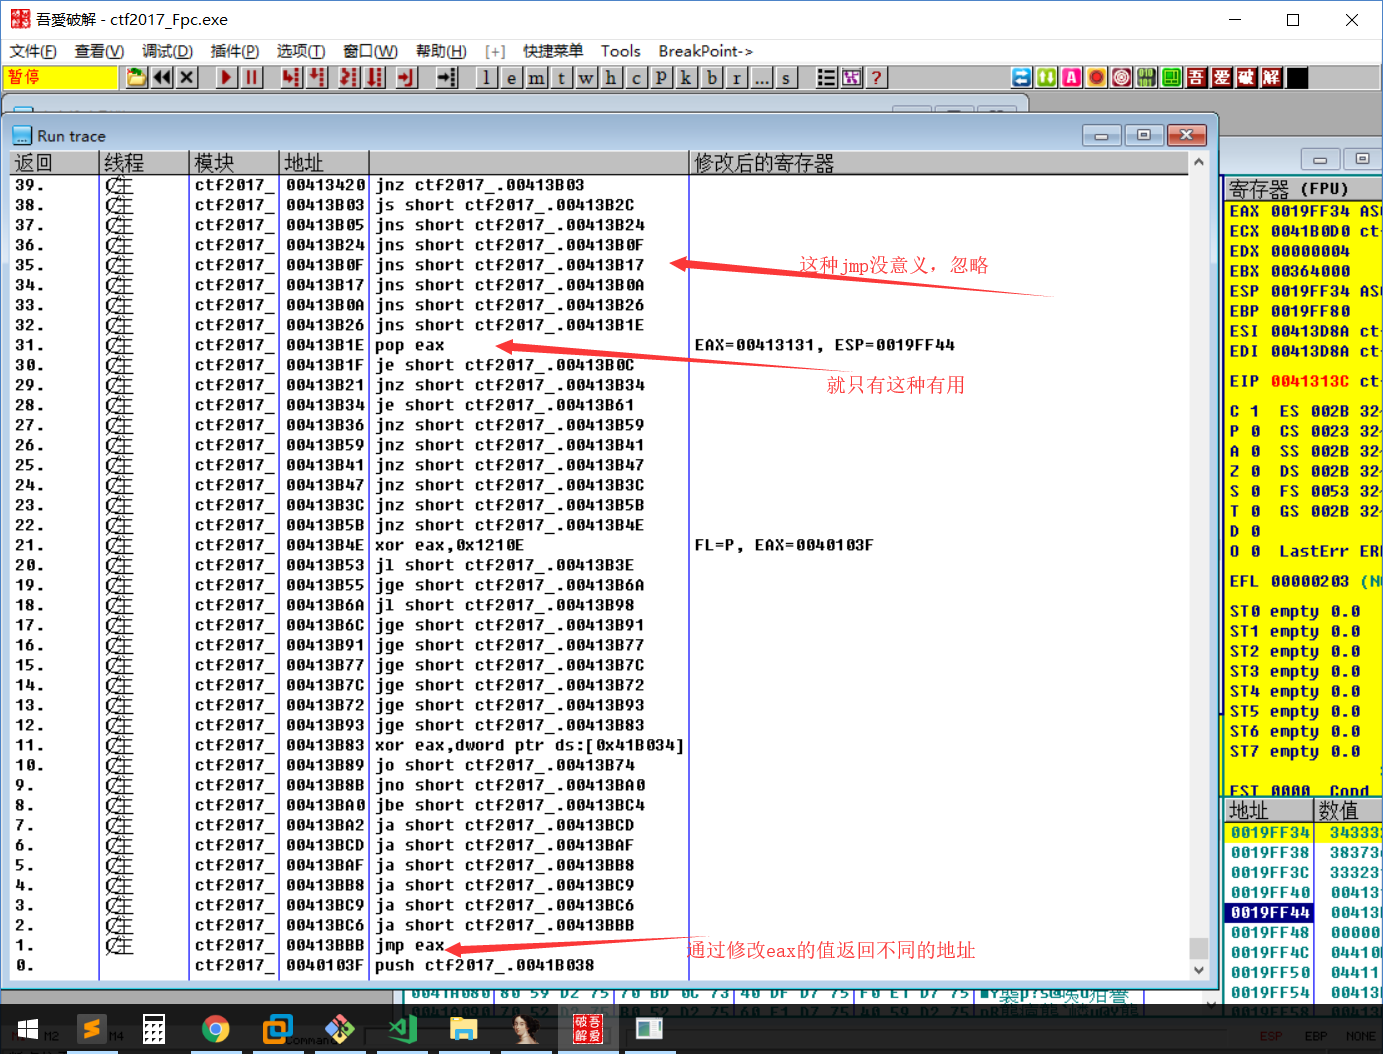Open the Breakpoints 'b' window button

click(x=712, y=78)
